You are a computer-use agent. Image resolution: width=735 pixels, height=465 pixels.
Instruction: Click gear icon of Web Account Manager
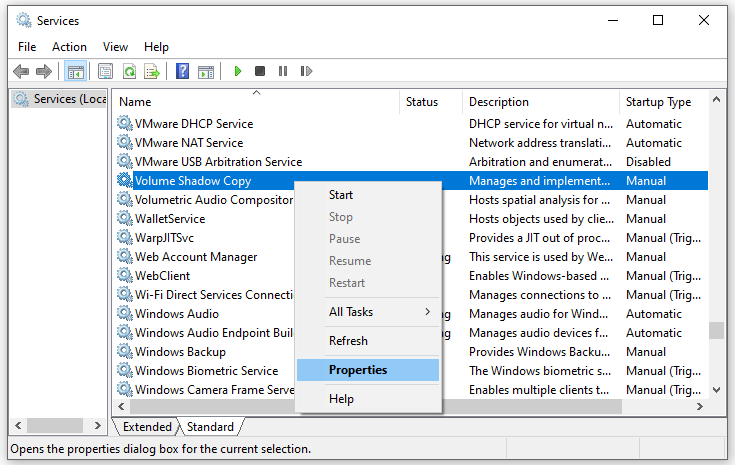pyautogui.click(x=125, y=256)
